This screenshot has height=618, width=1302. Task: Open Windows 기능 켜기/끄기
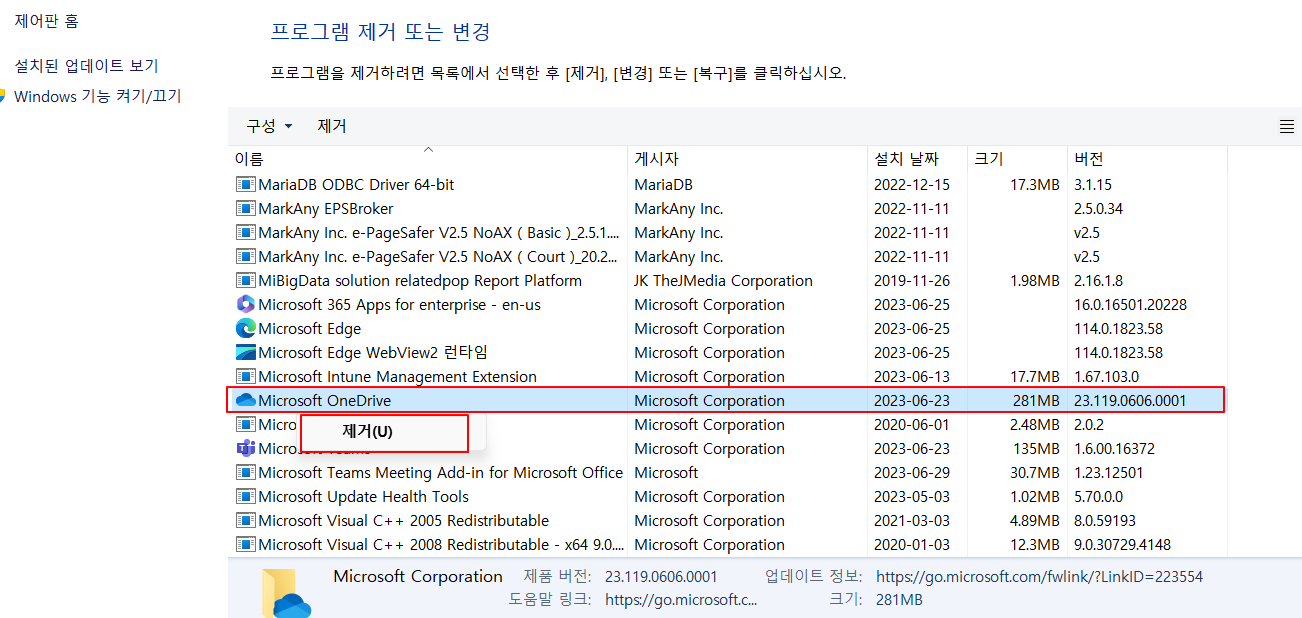pyautogui.click(x=95, y=96)
